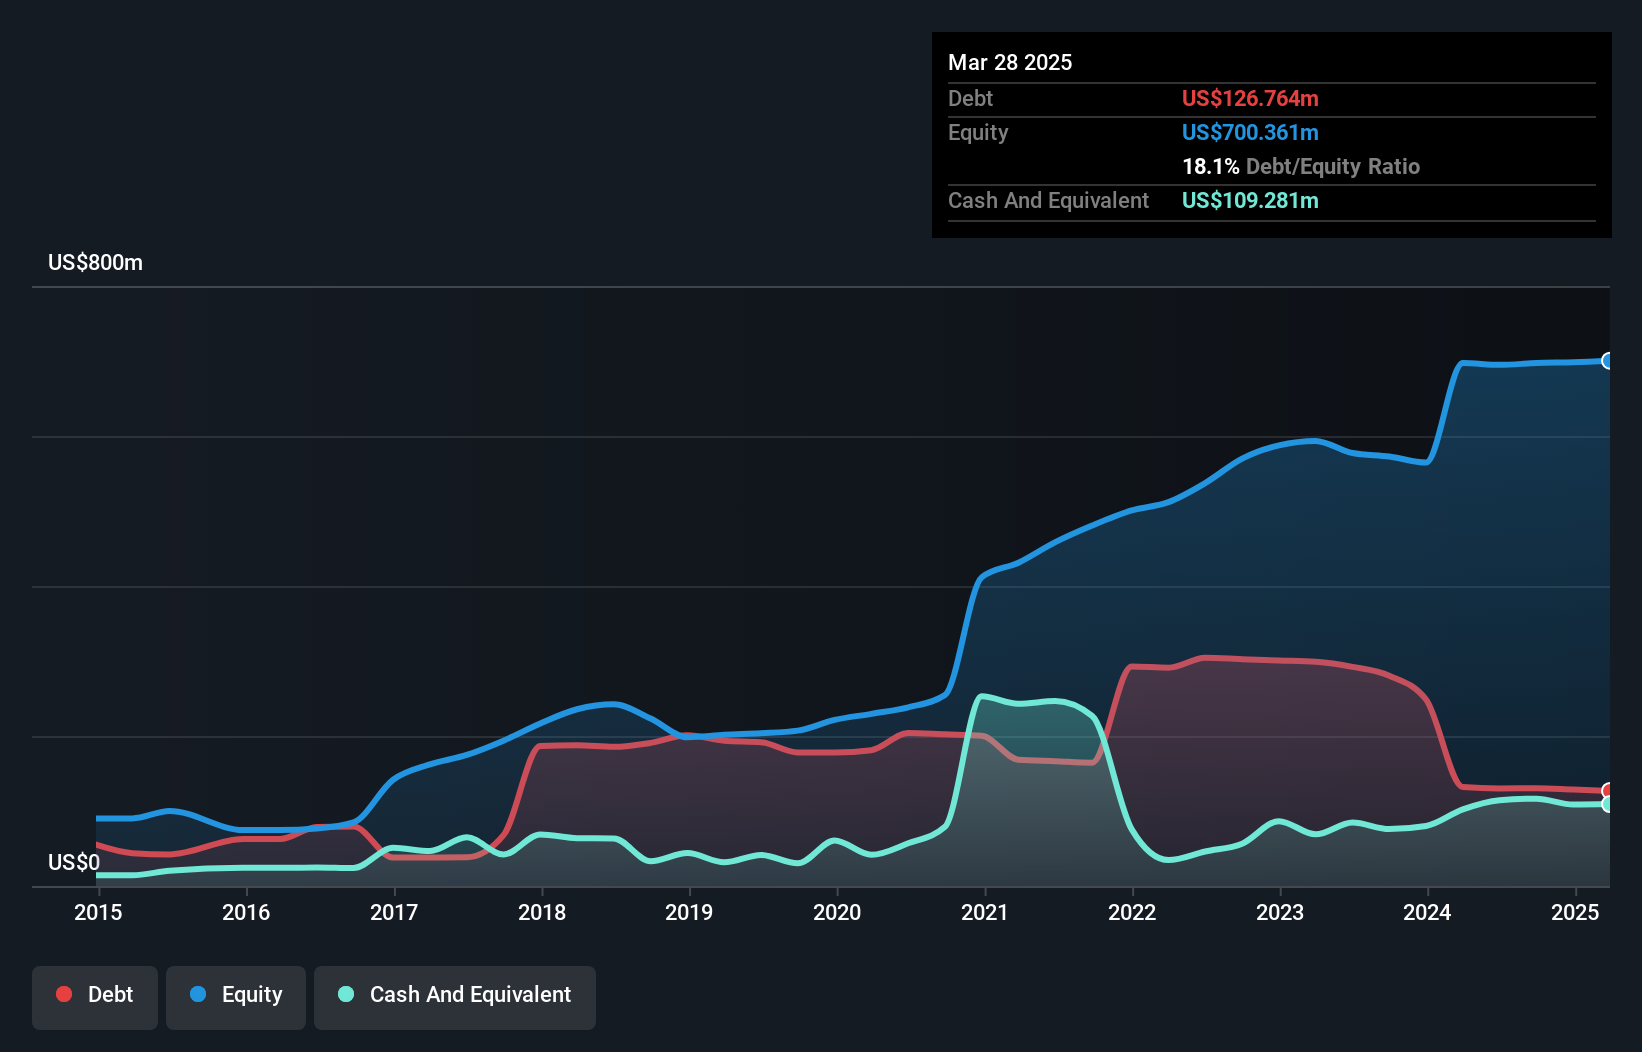
Task: Click the 18.1% Debt/Equity Ratio text
Action: (1301, 166)
